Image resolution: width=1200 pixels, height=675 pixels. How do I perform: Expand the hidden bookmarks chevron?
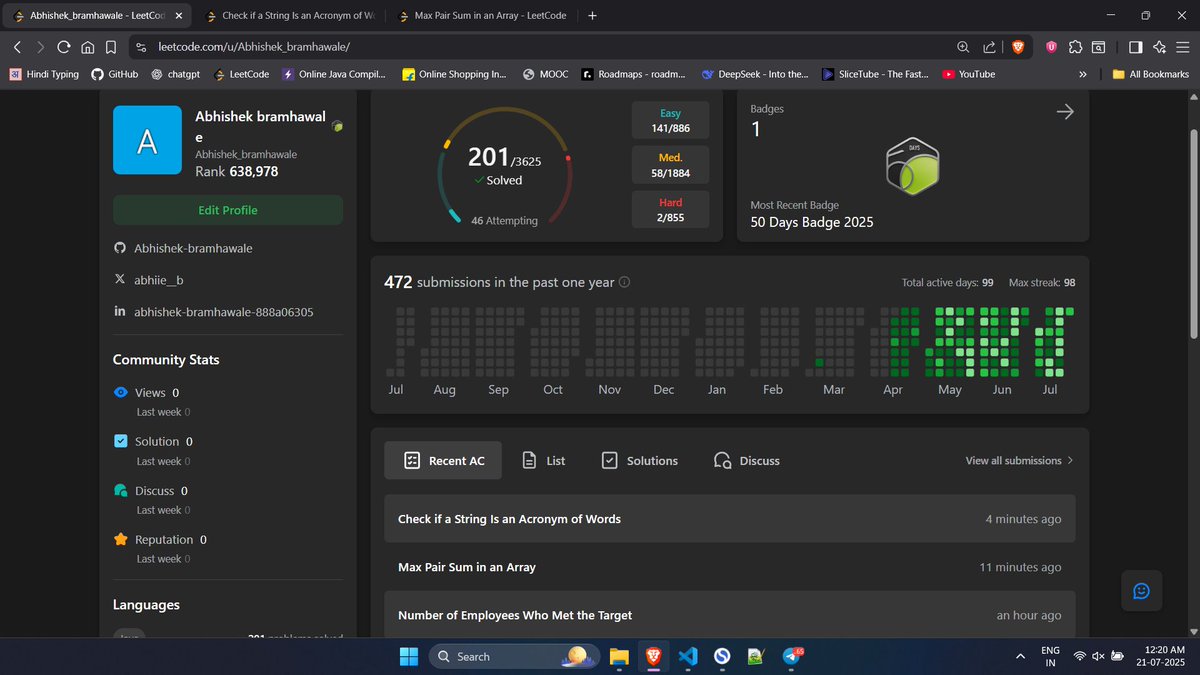click(1083, 74)
